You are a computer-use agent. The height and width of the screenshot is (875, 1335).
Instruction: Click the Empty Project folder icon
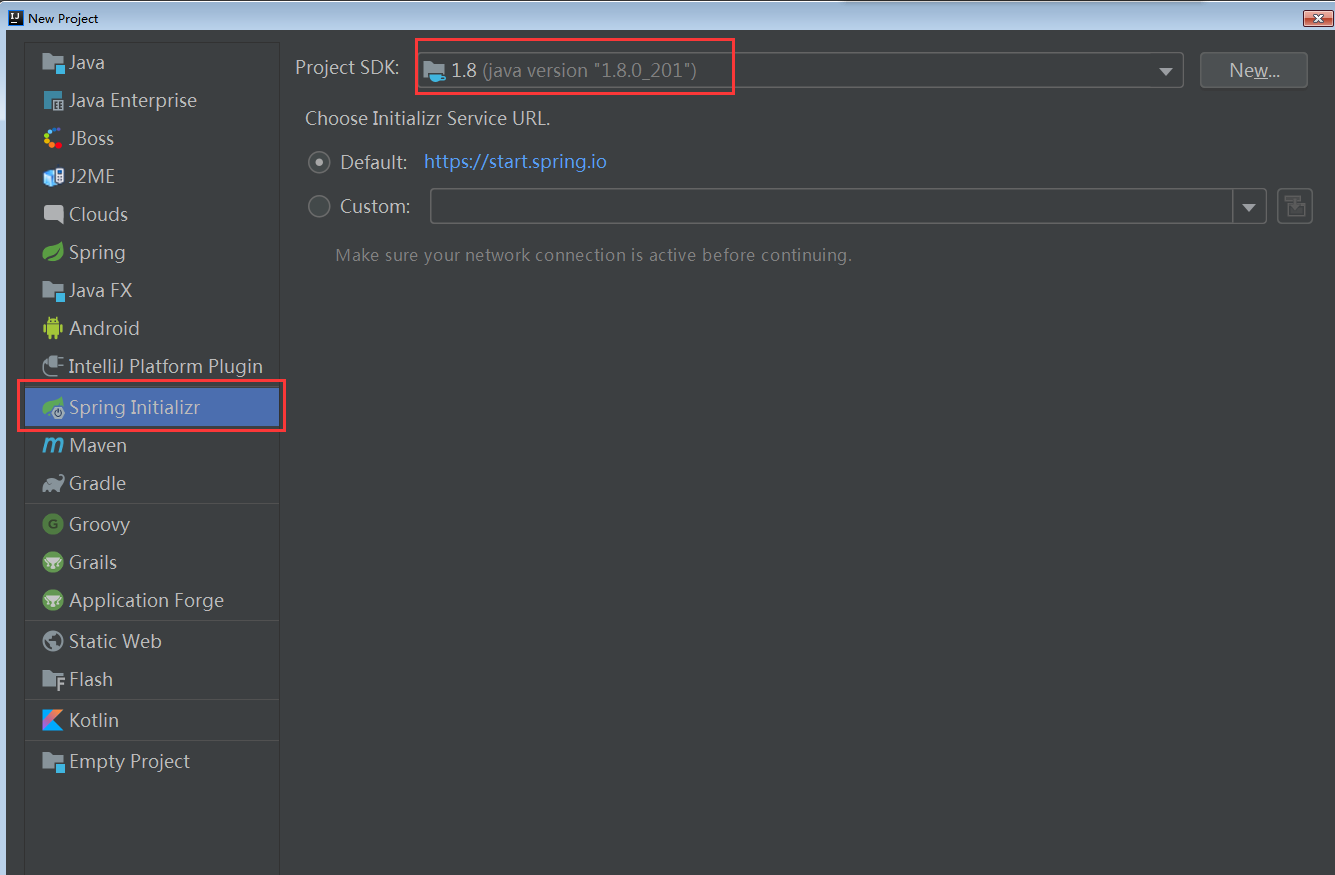pos(53,761)
